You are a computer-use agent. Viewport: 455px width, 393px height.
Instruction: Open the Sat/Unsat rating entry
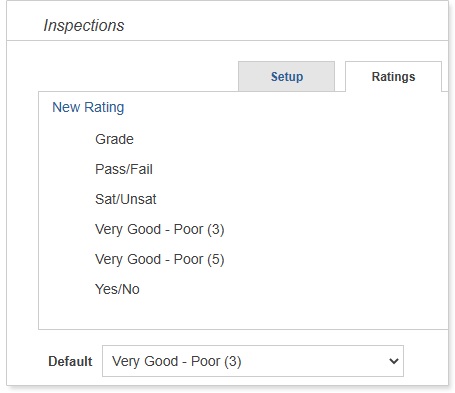pyautogui.click(x=126, y=199)
